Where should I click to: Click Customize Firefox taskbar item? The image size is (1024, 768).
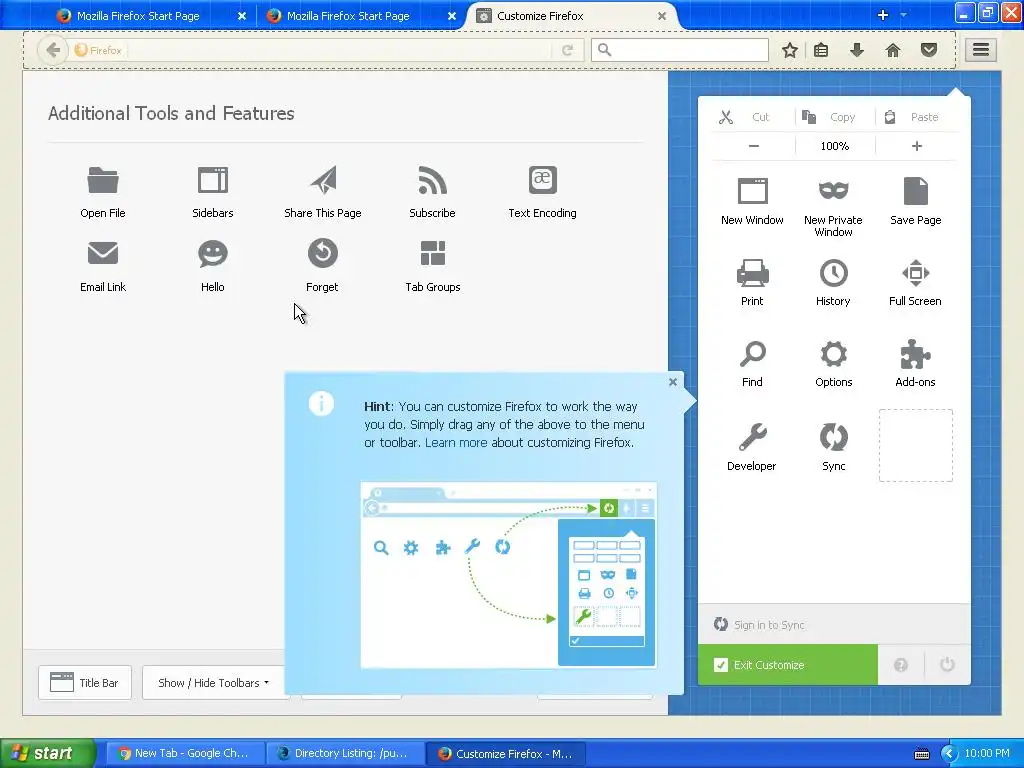(x=505, y=753)
